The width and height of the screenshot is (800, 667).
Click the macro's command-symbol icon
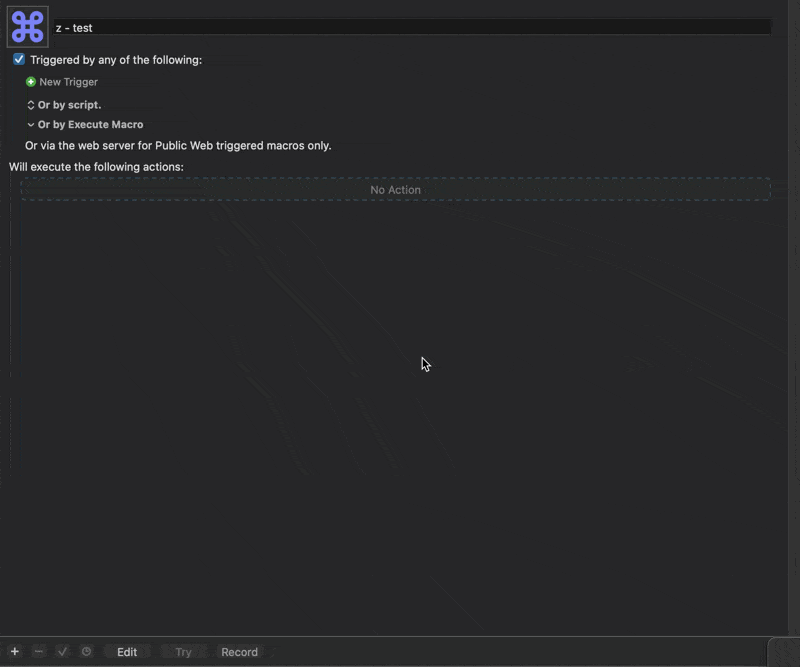coord(27,27)
